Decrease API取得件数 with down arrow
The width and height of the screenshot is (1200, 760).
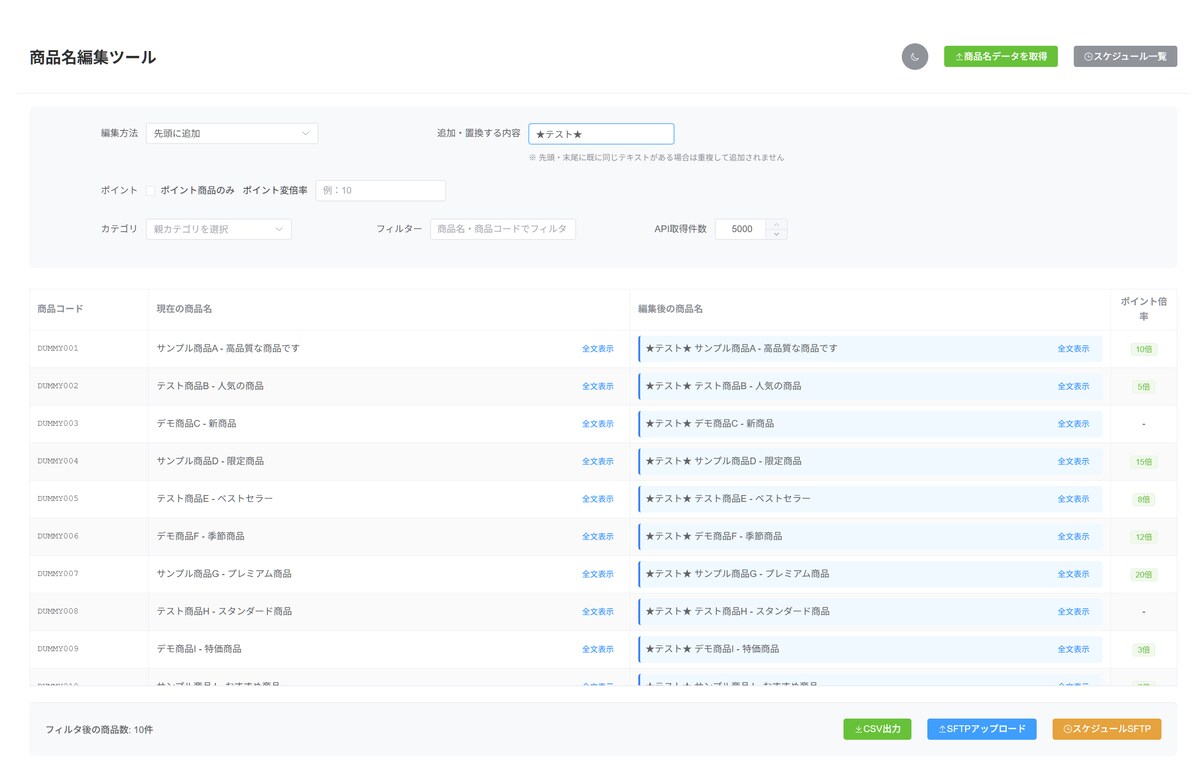tap(777, 234)
